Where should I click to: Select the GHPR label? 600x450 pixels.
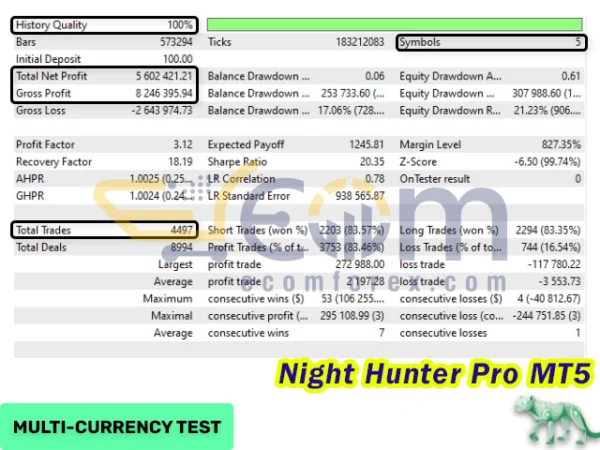click(x=30, y=196)
